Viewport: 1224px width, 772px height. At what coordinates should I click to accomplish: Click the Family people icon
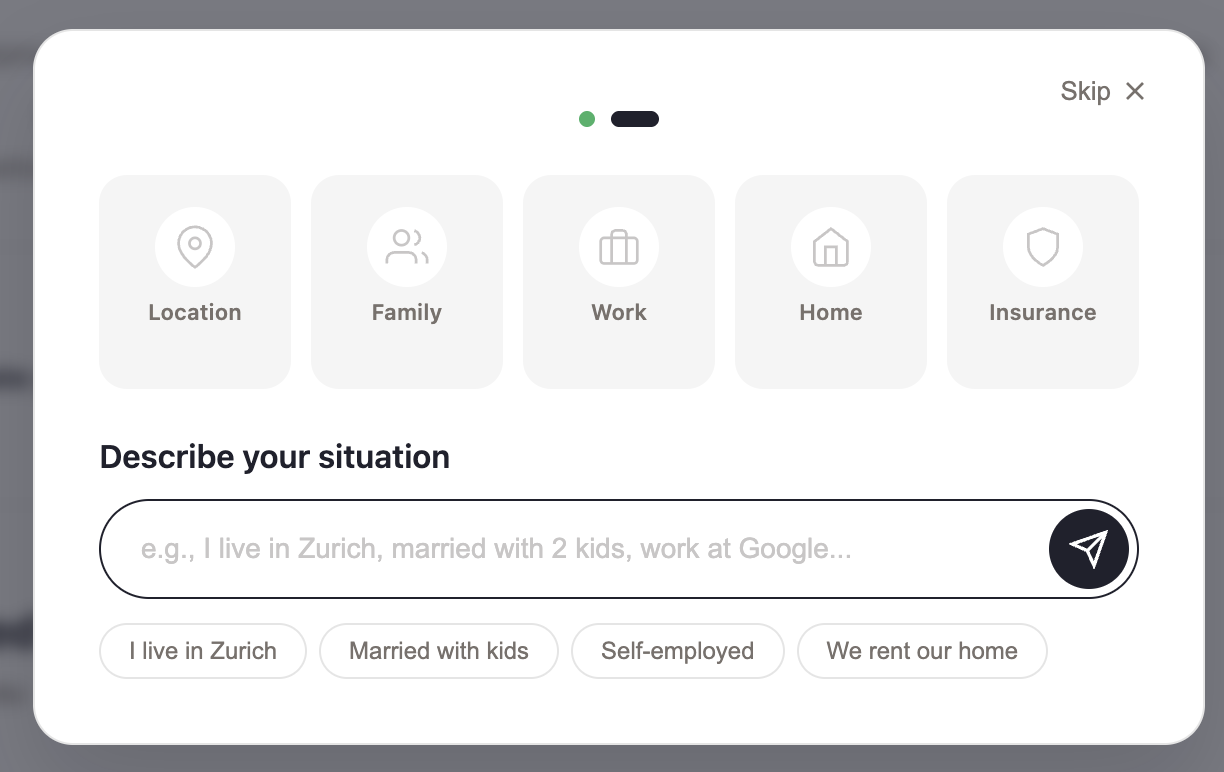click(x=407, y=247)
